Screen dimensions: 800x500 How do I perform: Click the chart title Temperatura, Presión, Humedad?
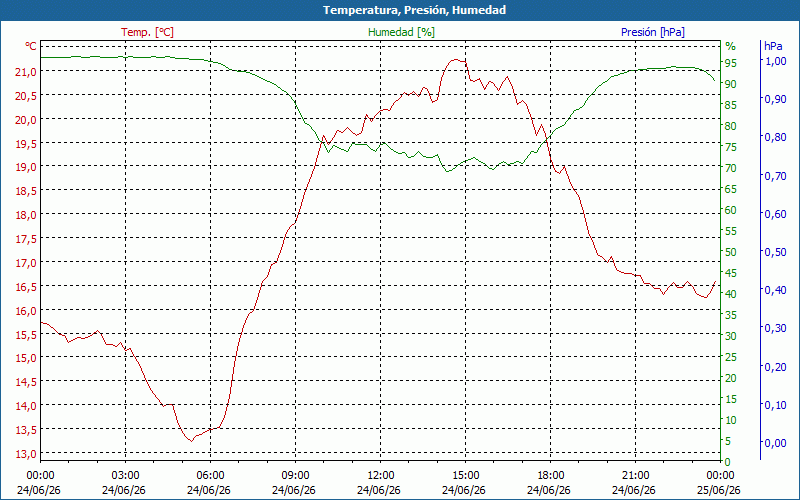pyautogui.click(x=414, y=10)
